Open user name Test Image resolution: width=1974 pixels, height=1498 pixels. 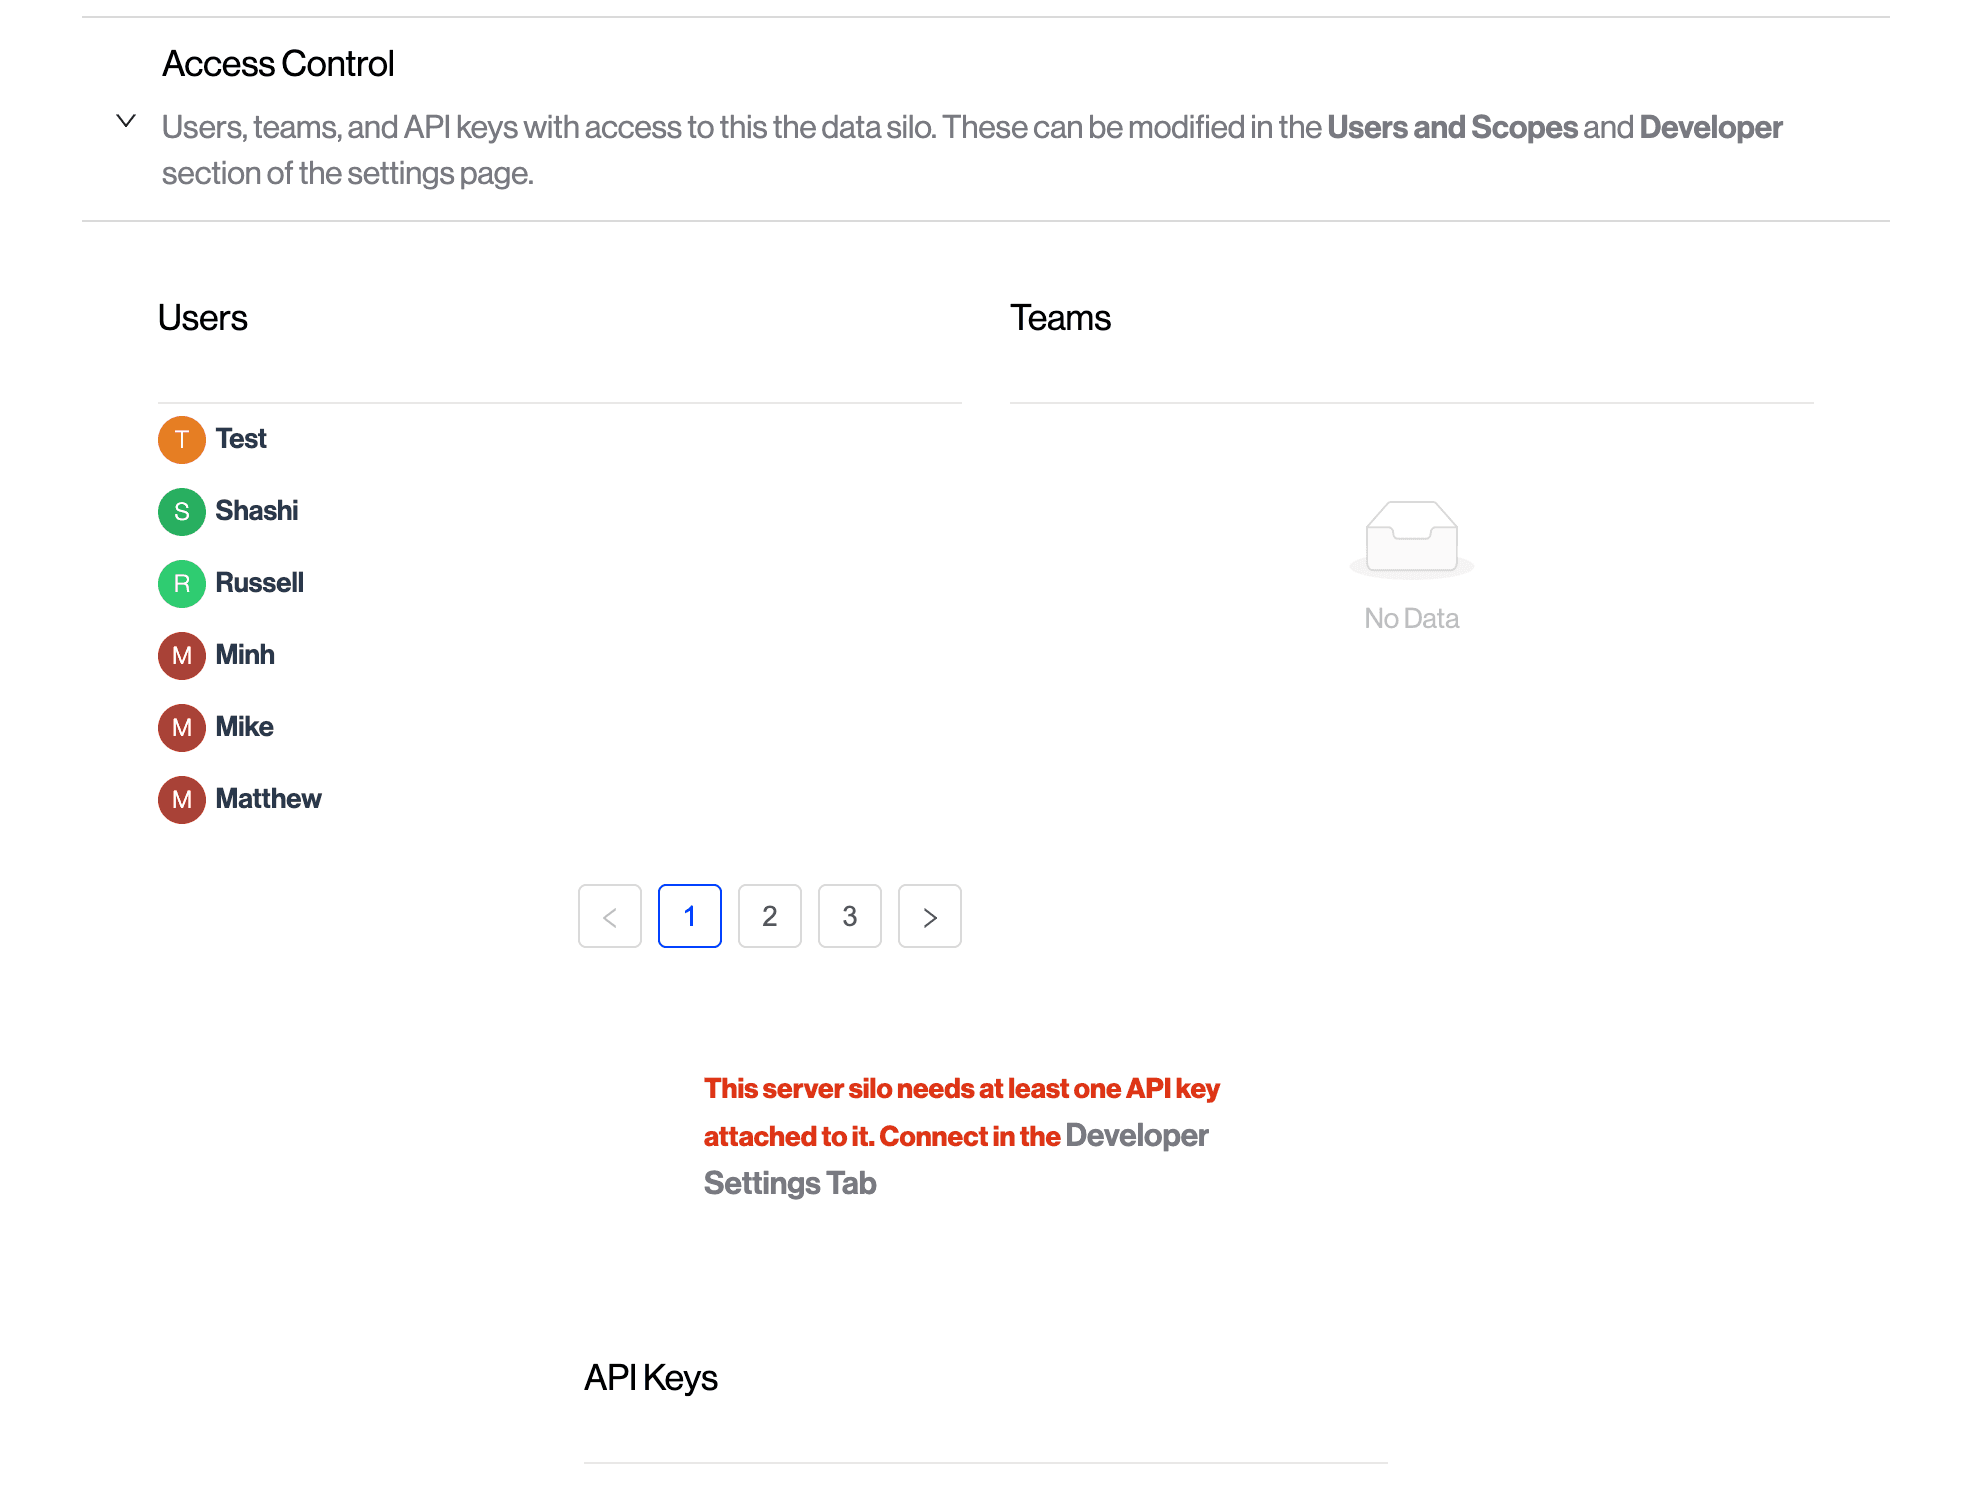241,439
